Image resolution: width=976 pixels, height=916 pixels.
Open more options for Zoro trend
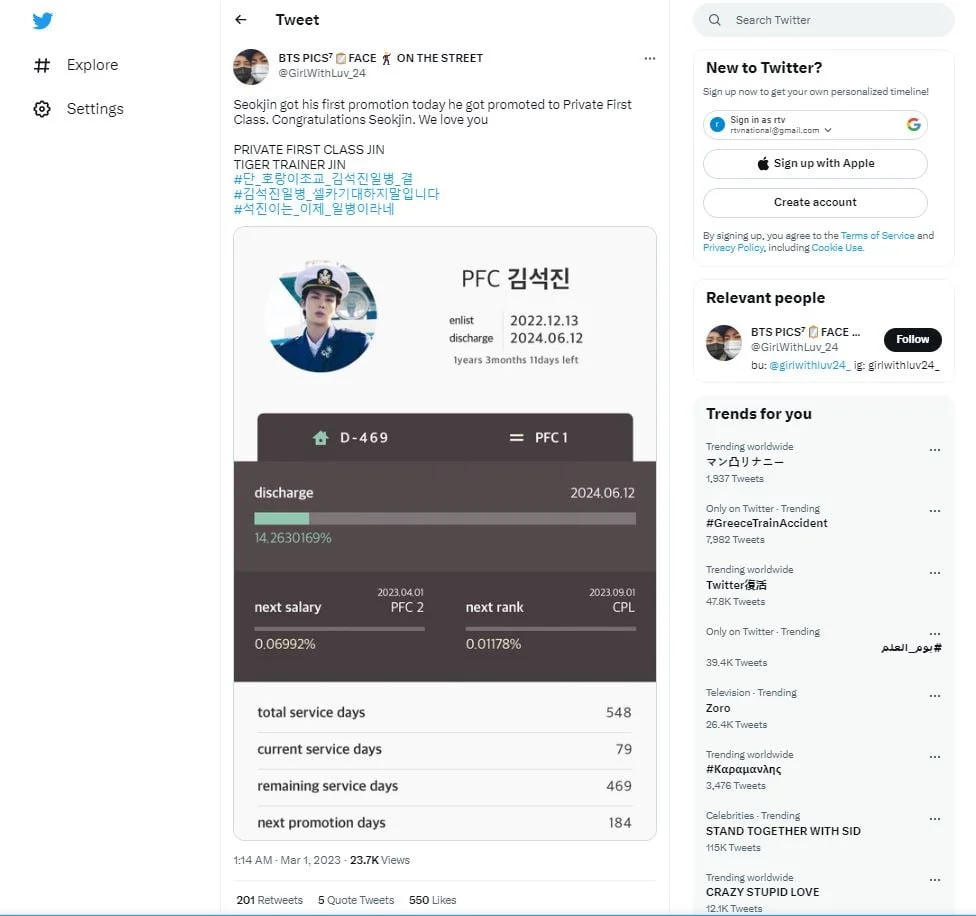point(934,696)
